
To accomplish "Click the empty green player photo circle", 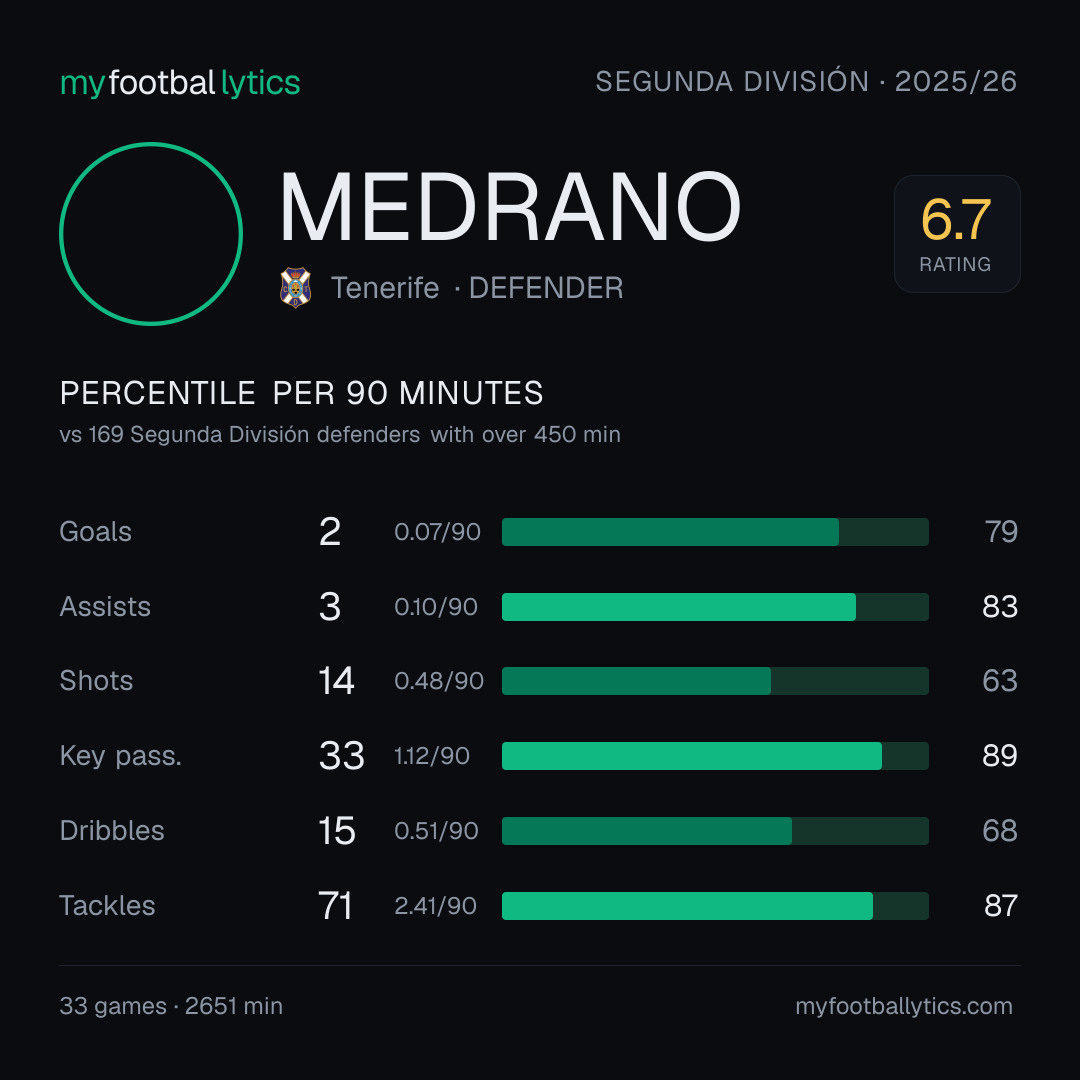I will coord(151,233).
